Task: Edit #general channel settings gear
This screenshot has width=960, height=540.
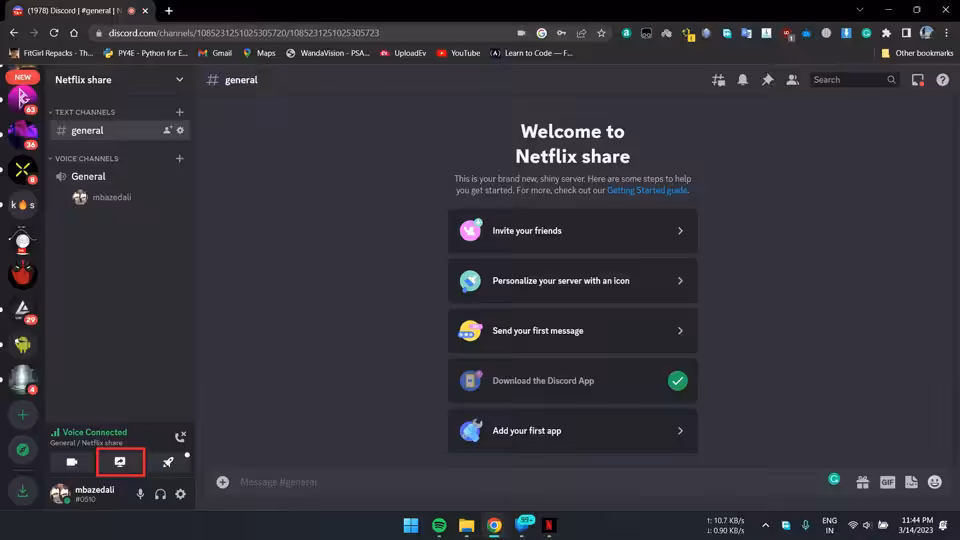Action: click(180, 130)
